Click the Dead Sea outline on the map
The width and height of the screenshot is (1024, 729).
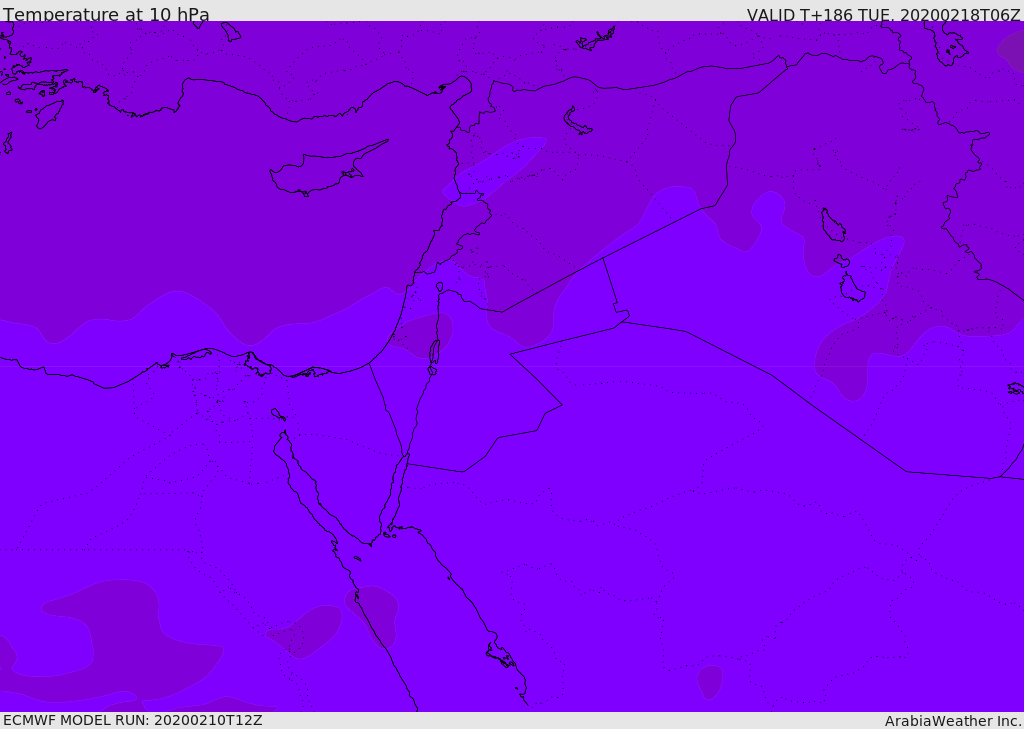[434, 352]
